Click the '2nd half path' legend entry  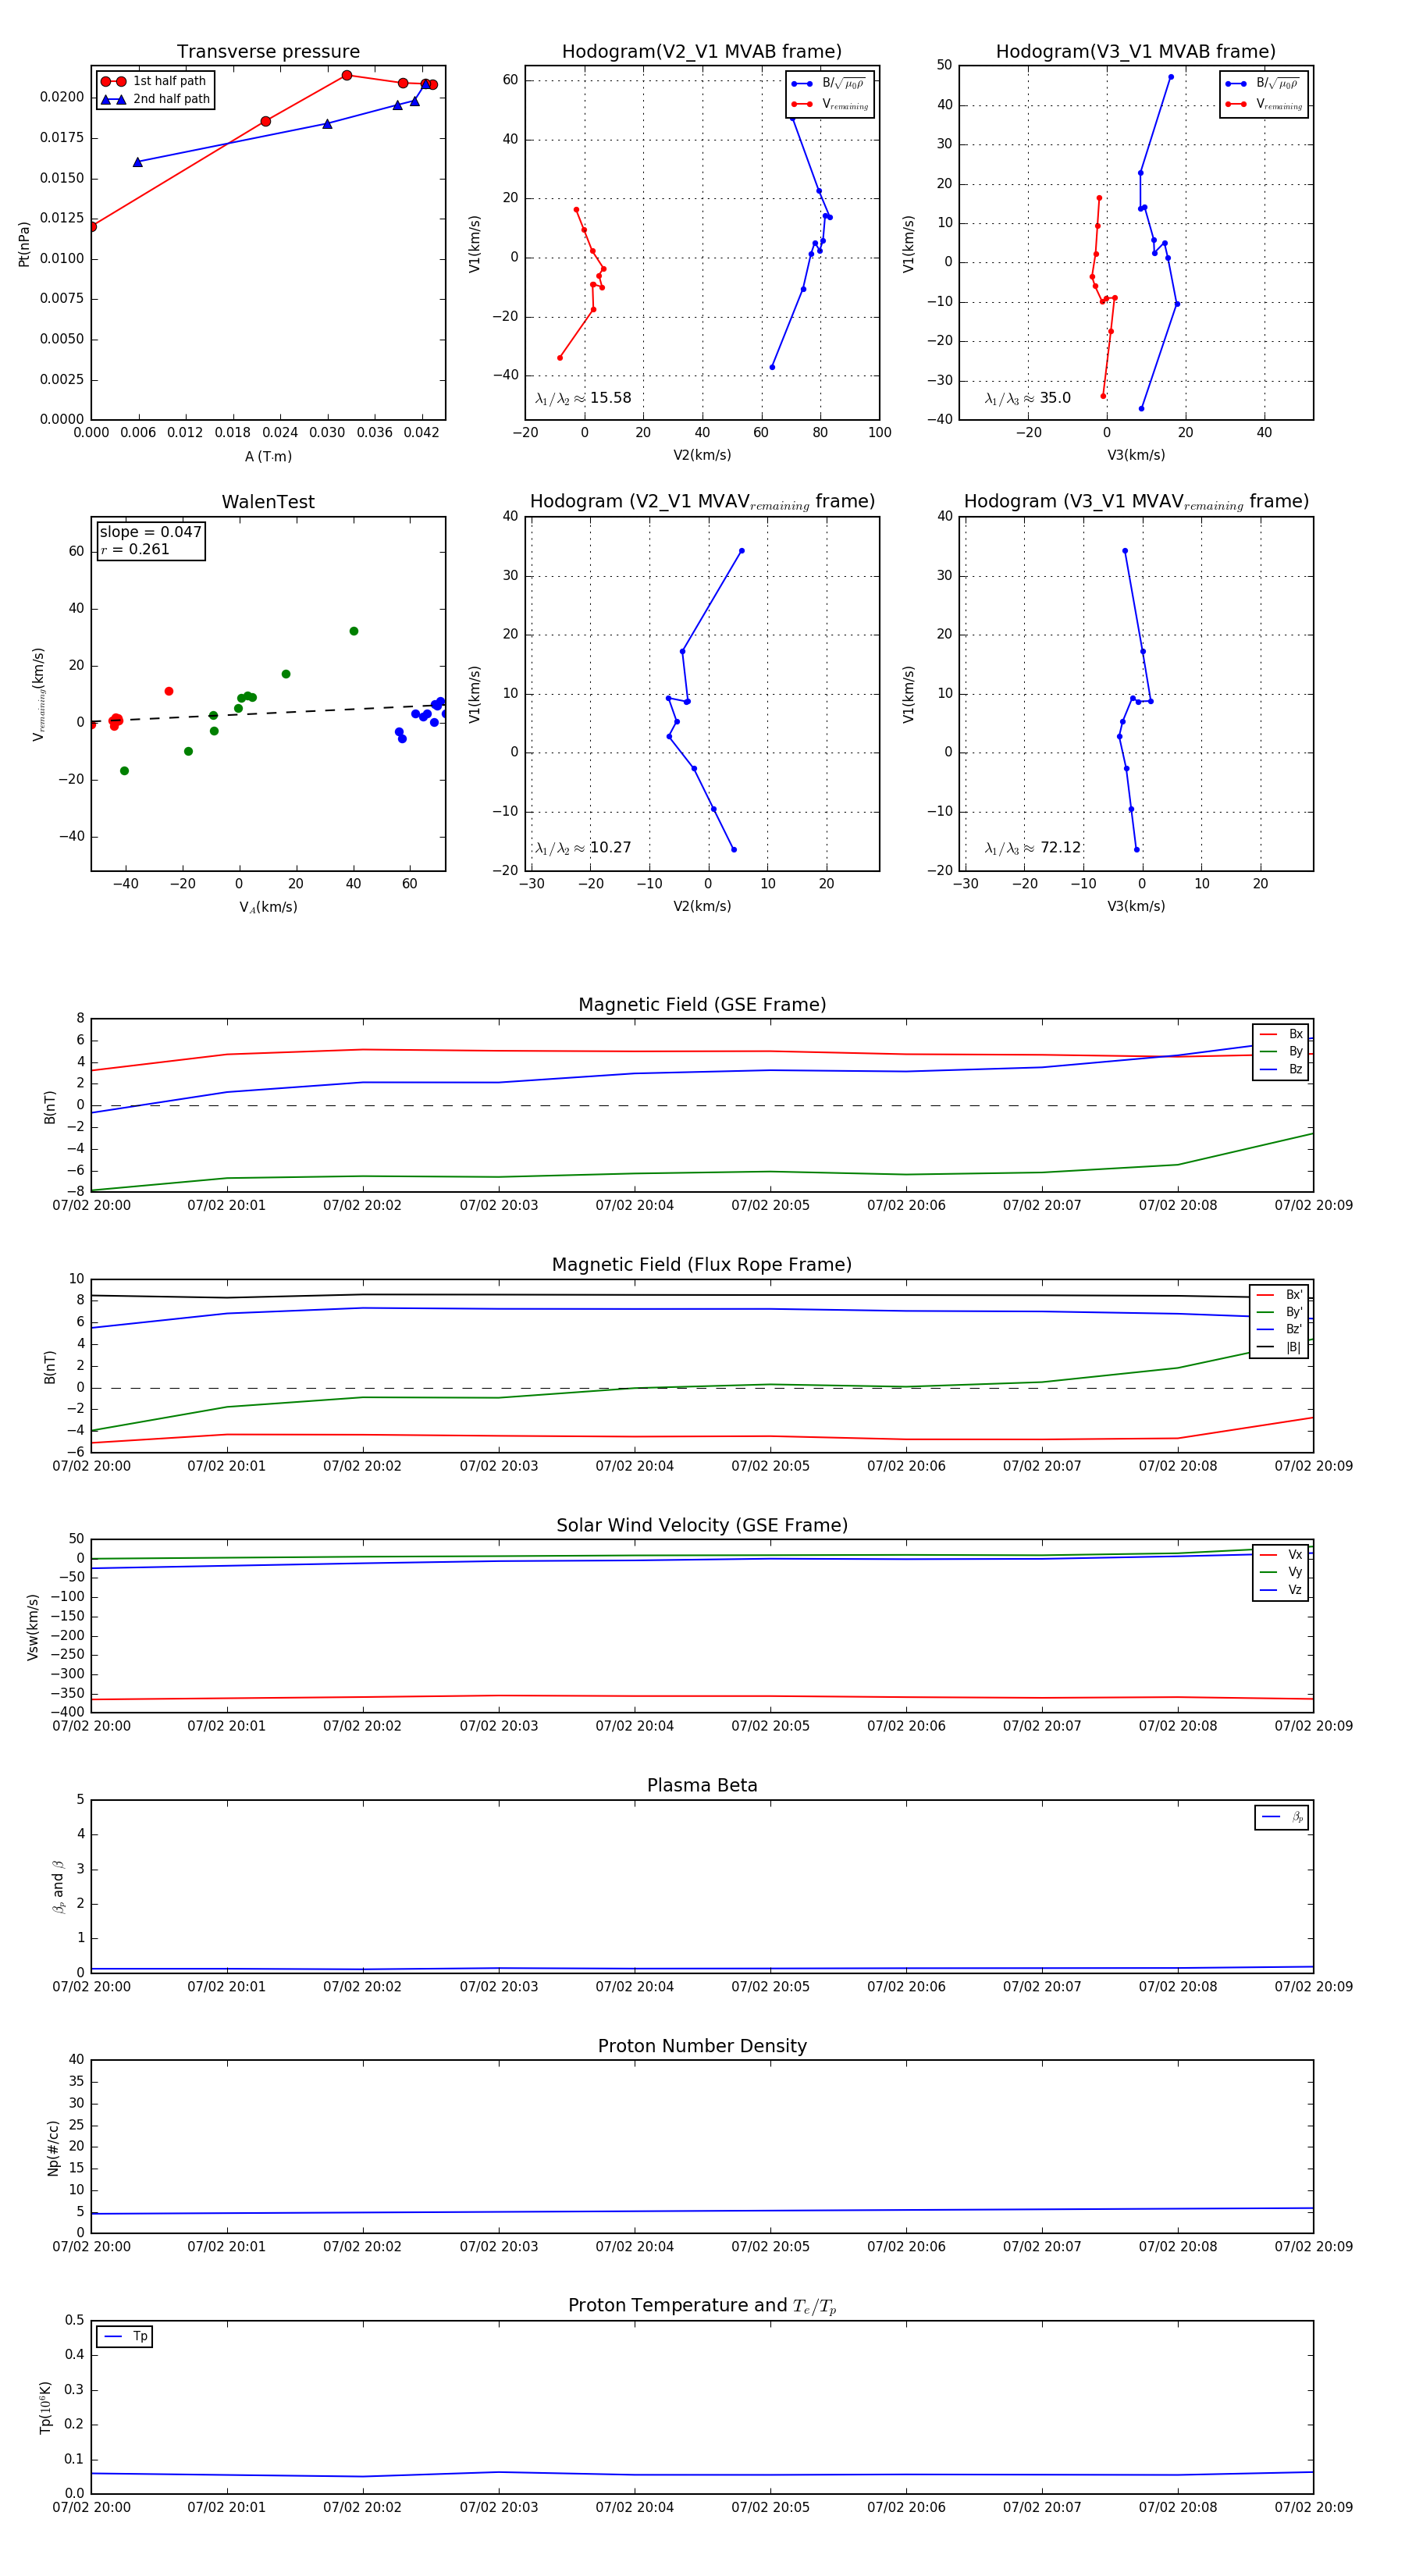point(155,99)
